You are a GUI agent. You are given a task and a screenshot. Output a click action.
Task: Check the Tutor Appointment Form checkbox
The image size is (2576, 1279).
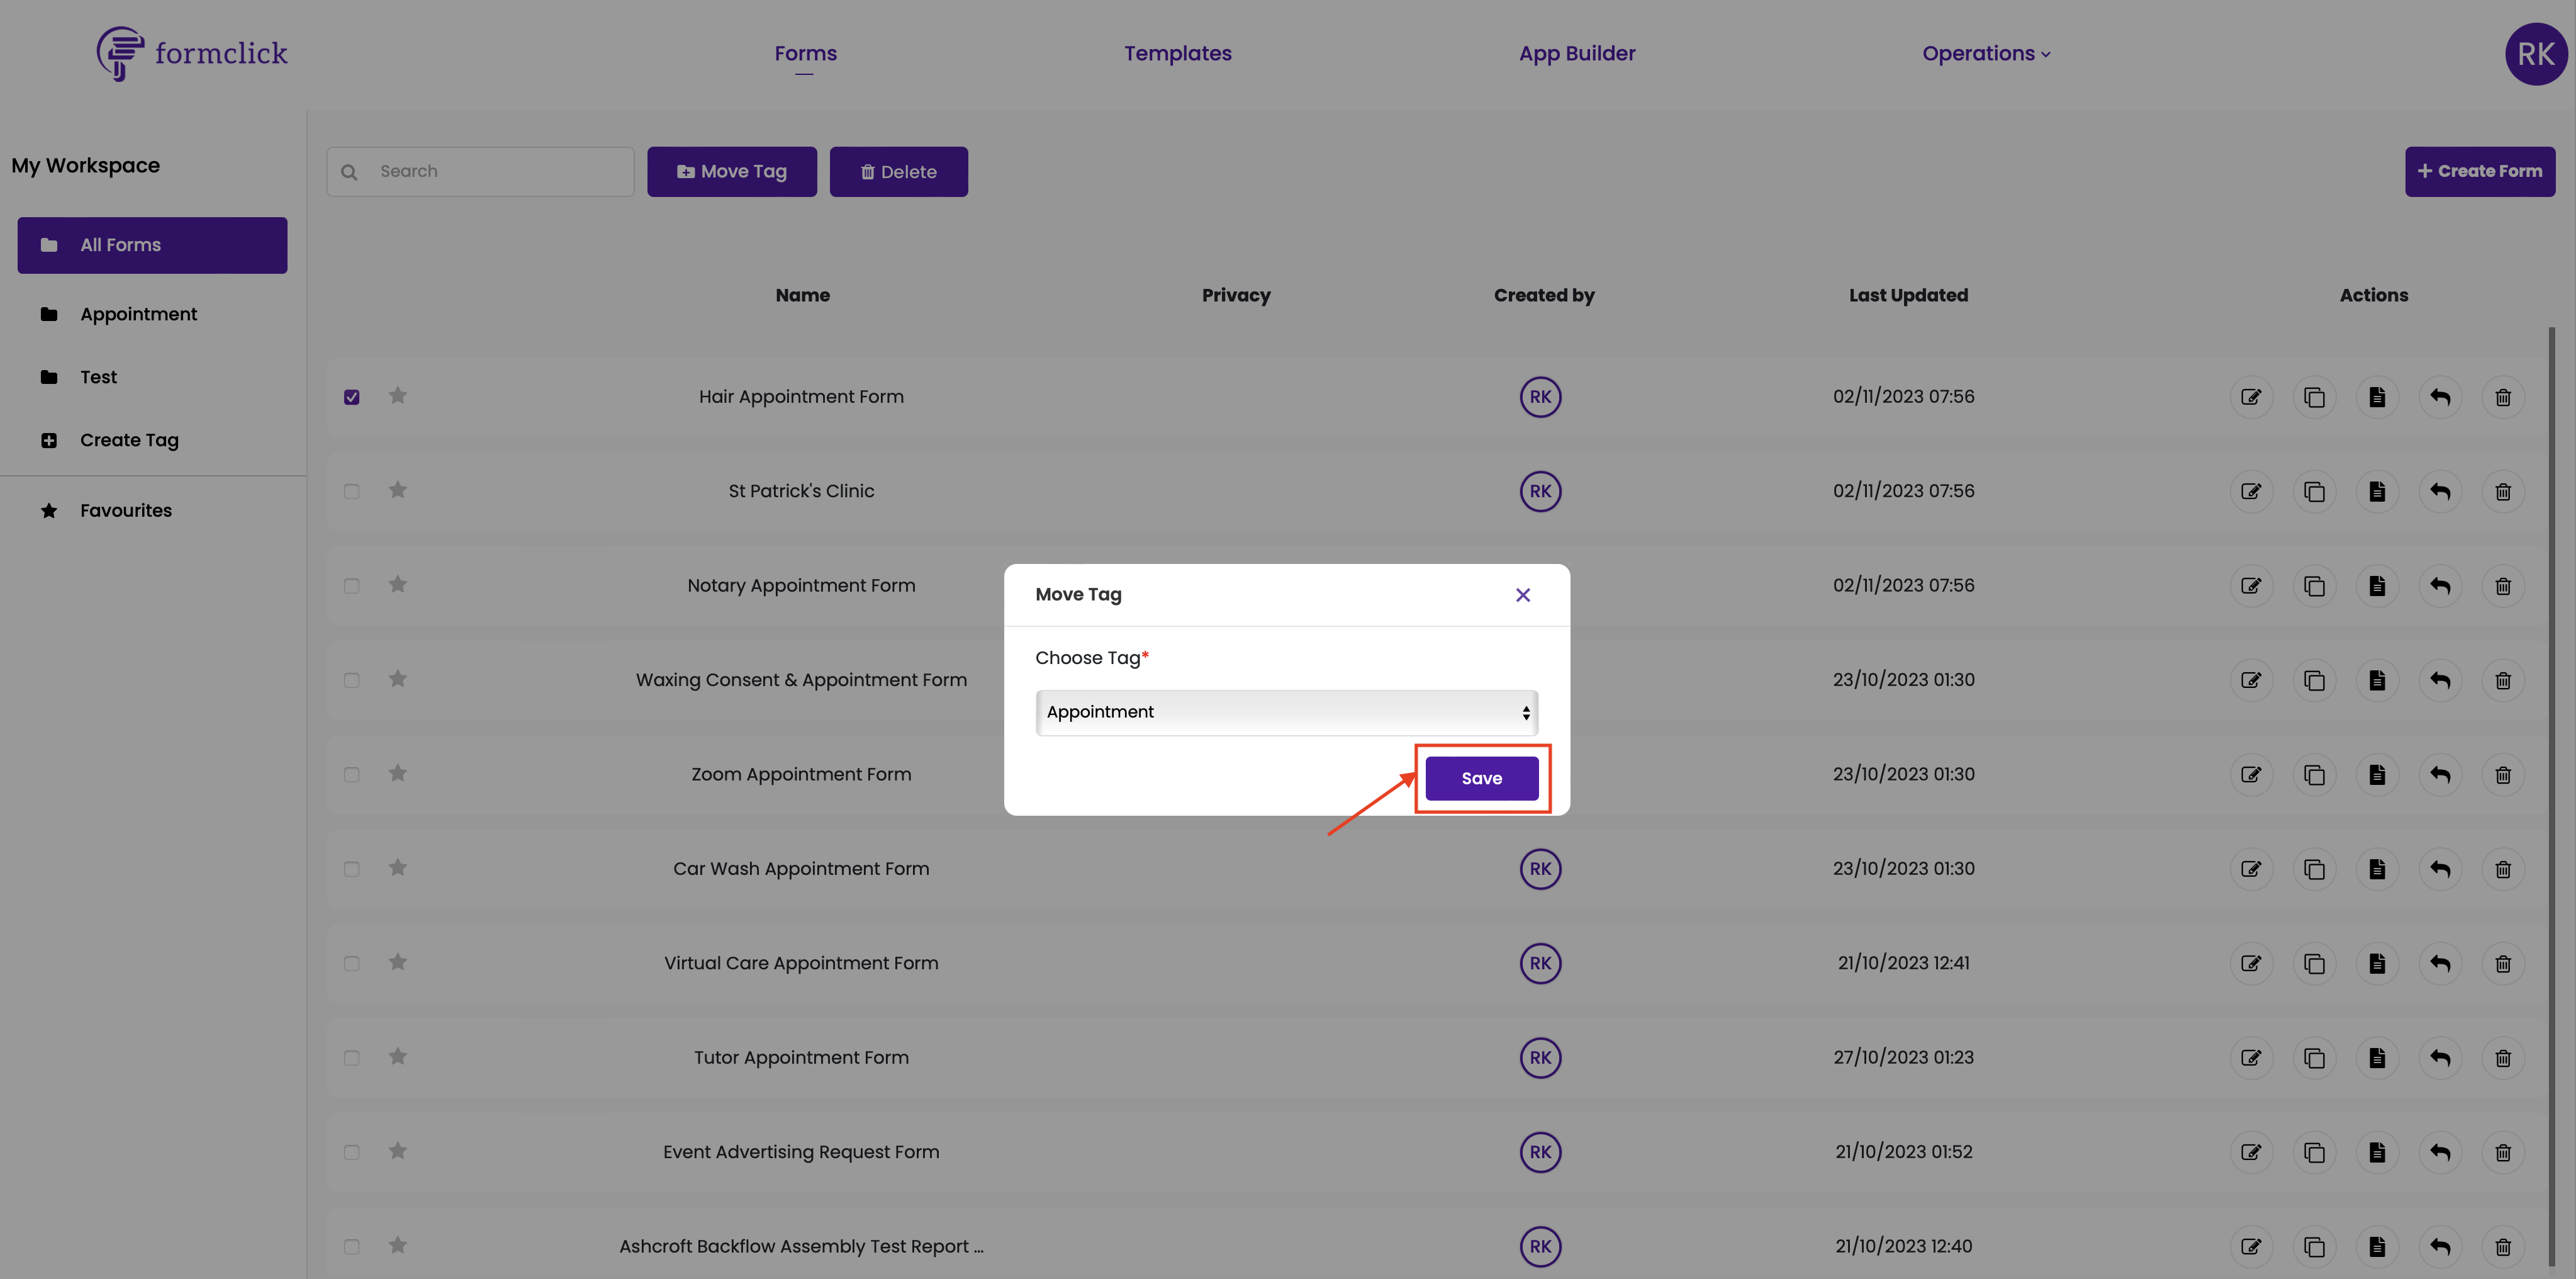click(351, 1058)
